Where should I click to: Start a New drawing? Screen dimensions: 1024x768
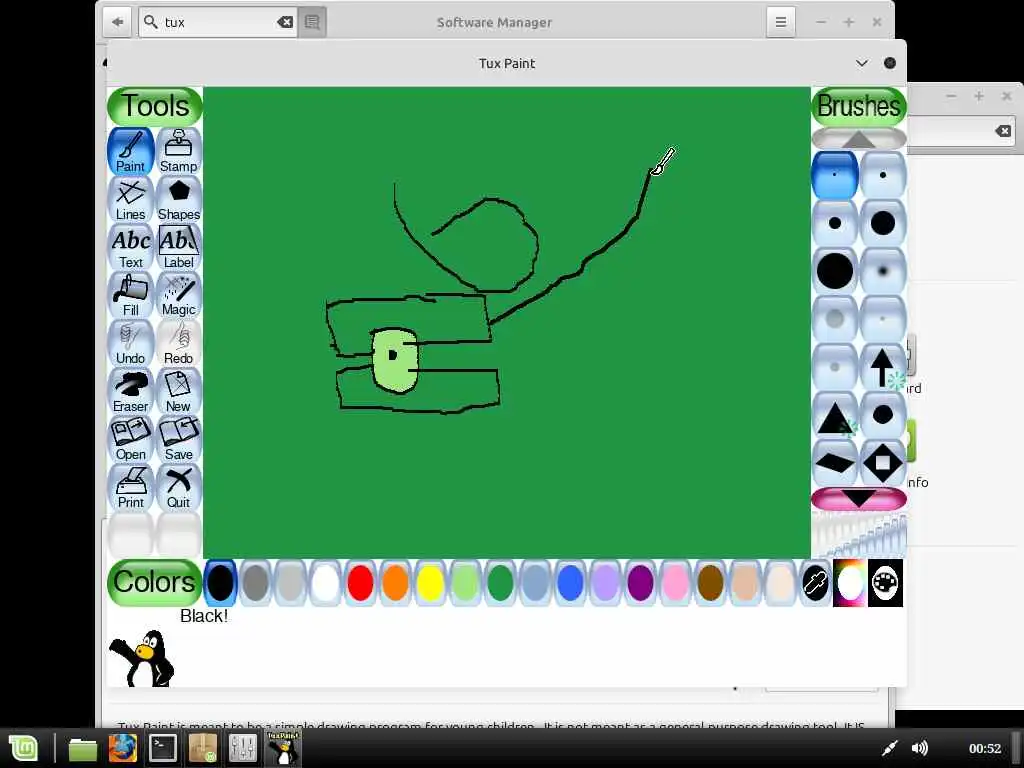click(178, 391)
